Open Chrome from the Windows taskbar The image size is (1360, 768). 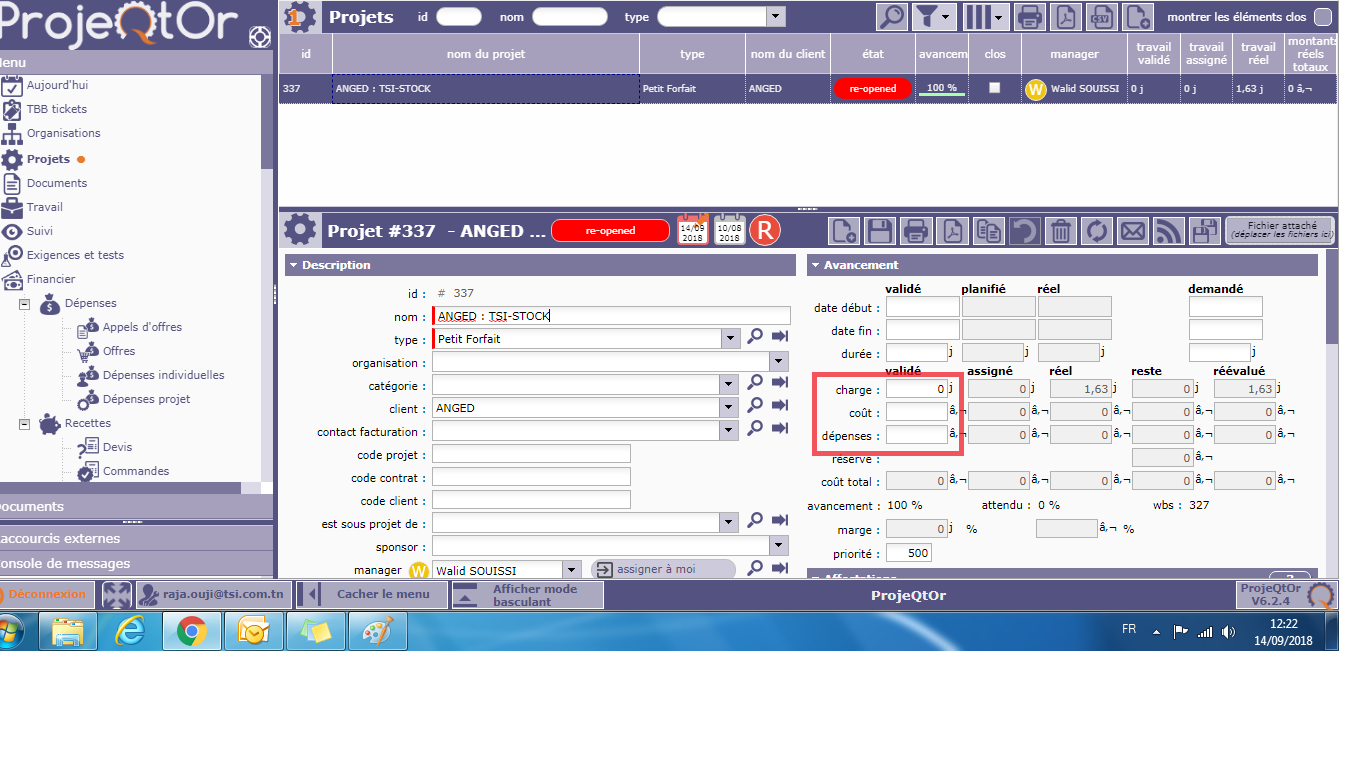click(x=192, y=631)
